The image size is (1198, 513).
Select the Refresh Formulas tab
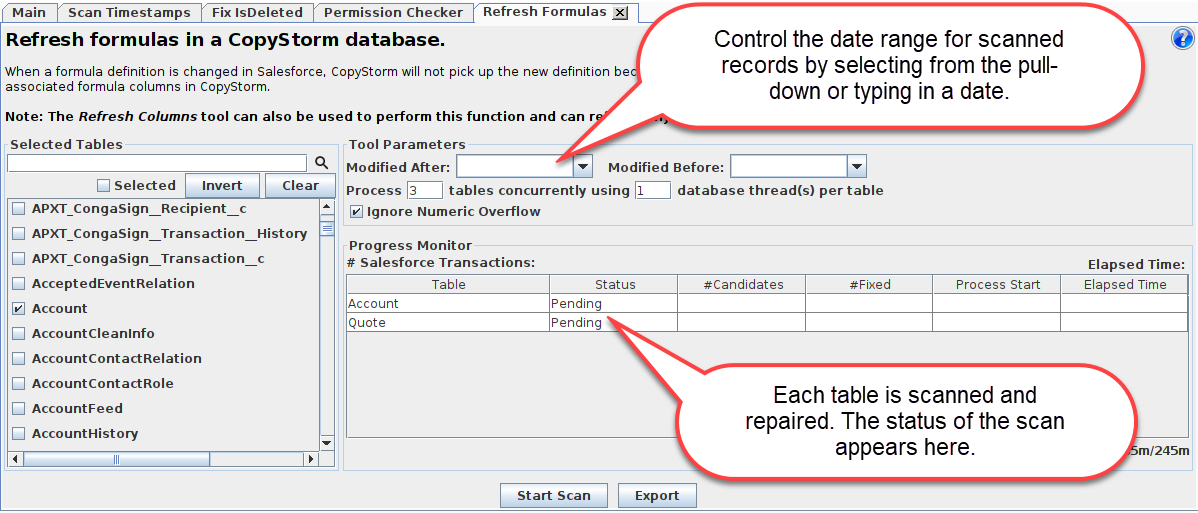545,12
